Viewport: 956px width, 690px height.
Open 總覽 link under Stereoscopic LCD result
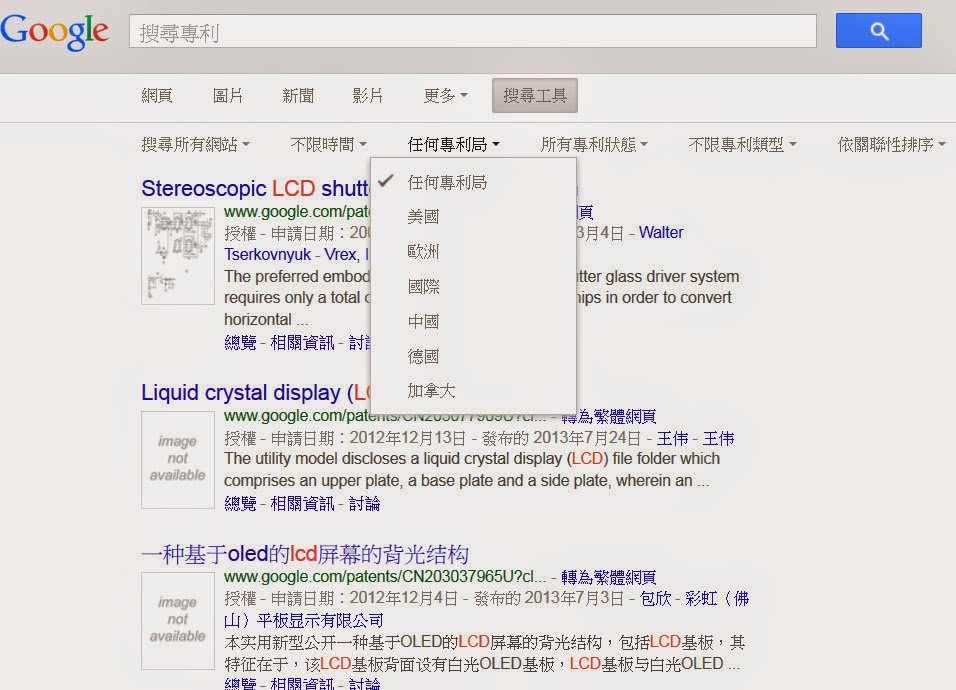pos(240,343)
